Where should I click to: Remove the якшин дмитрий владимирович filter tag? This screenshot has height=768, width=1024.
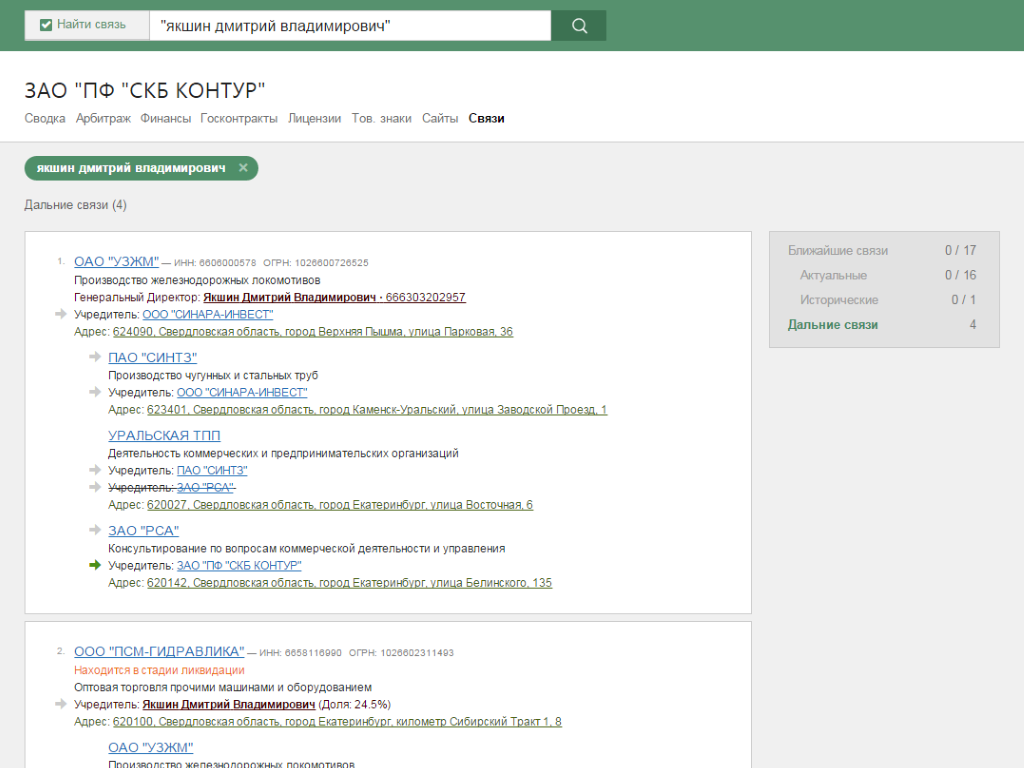pos(243,168)
